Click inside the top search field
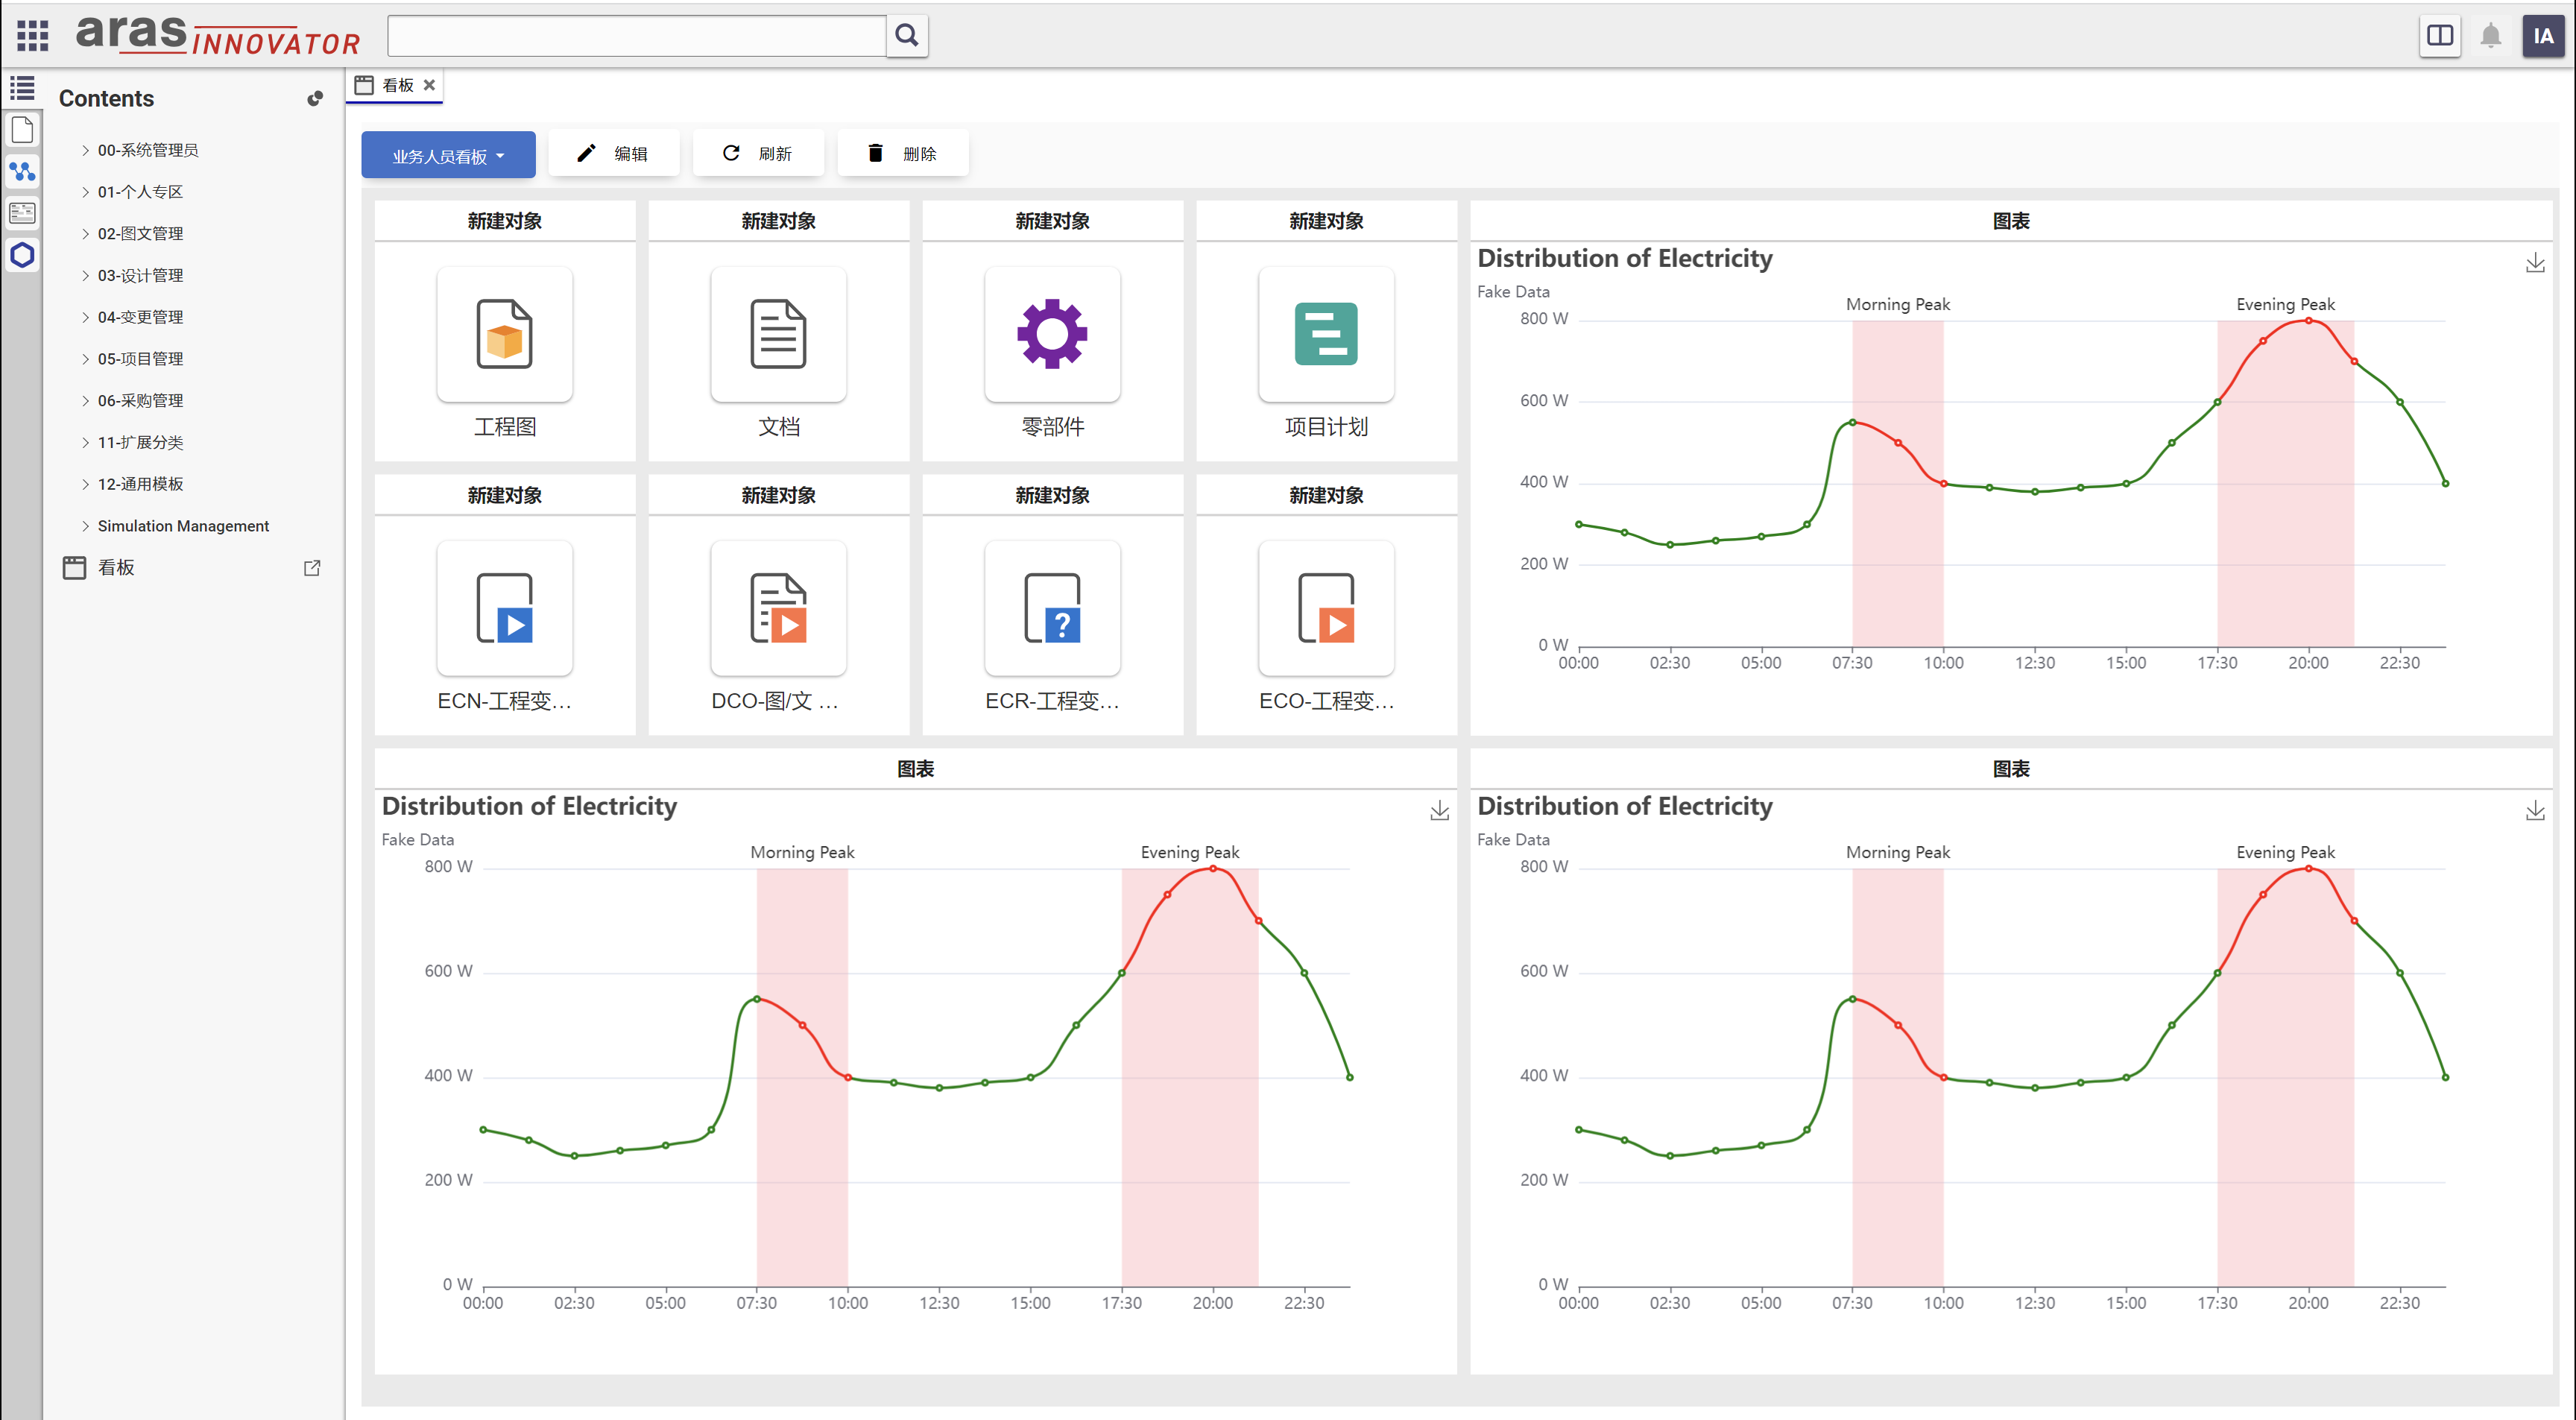The height and width of the screenshot is (1420, 2576). [636, 36]
